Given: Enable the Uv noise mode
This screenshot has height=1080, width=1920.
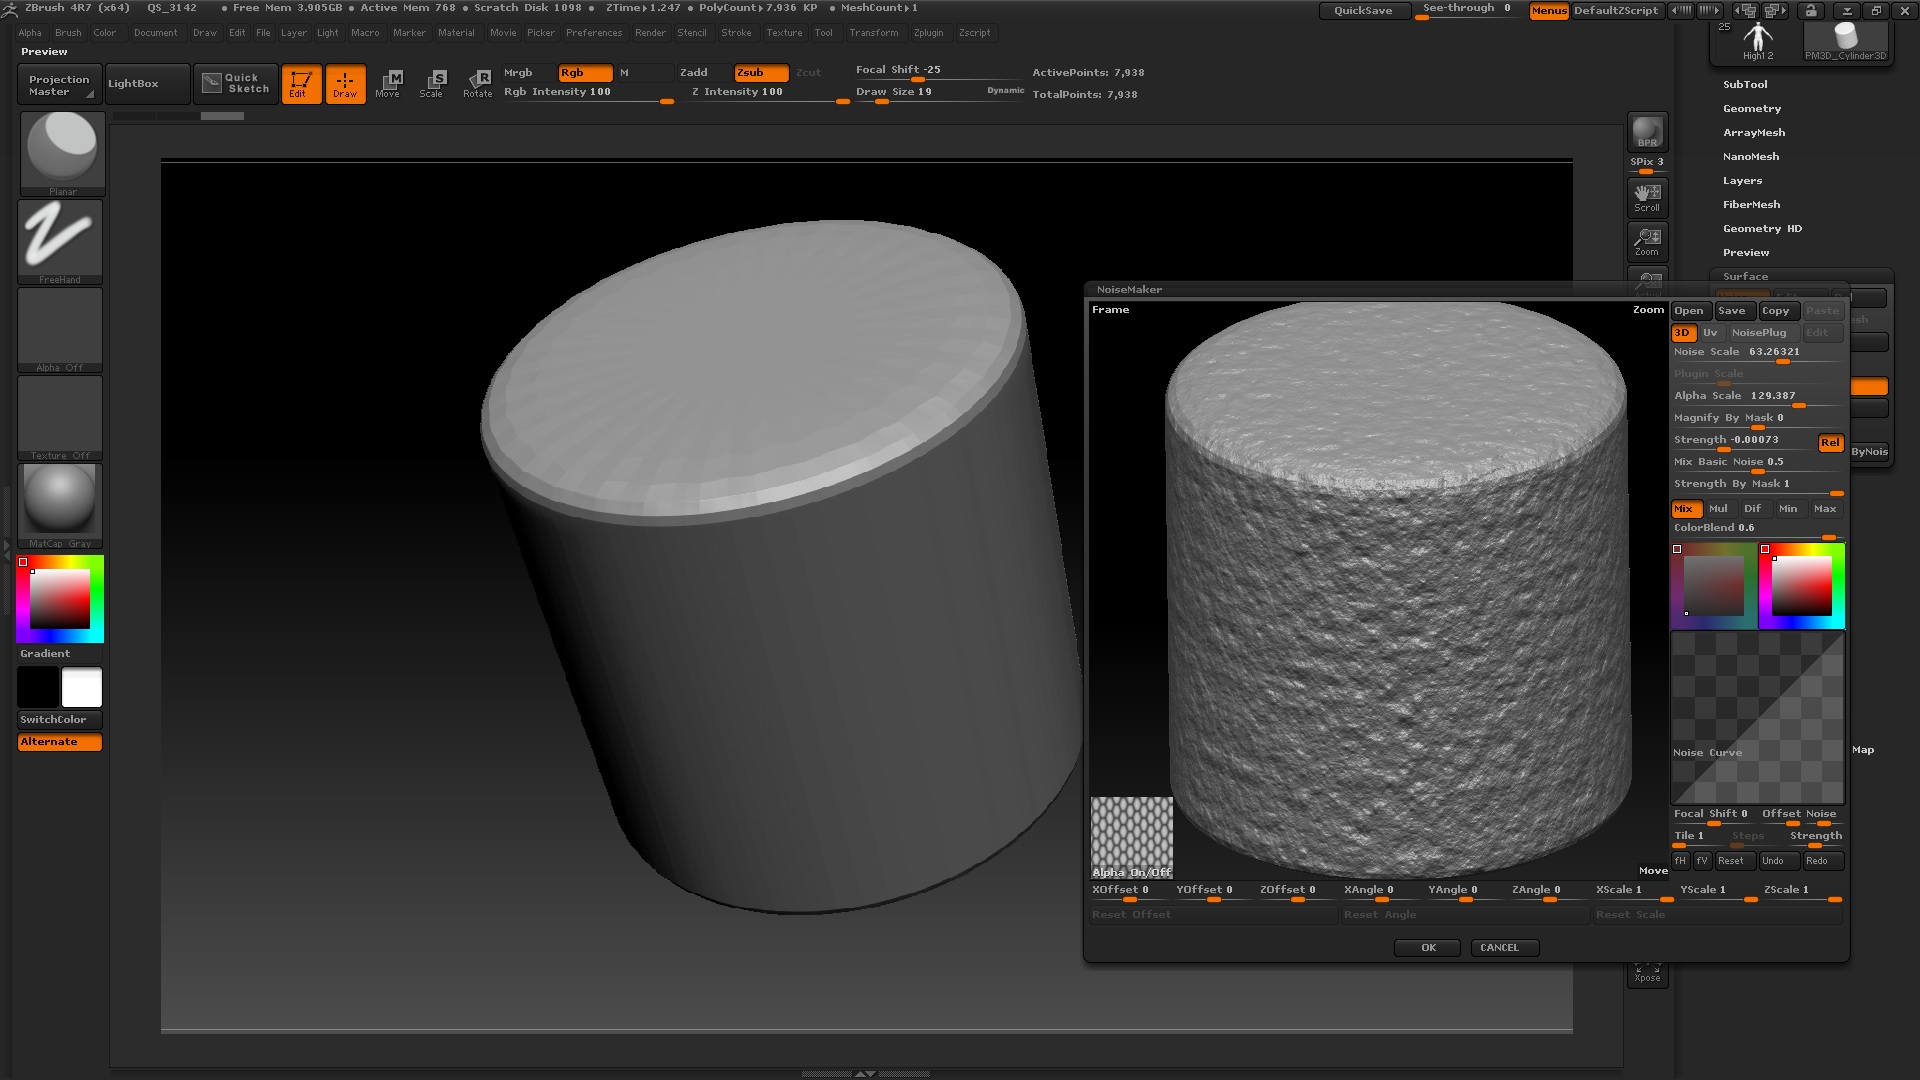Looking at the screenshot, I should 1710,333.
